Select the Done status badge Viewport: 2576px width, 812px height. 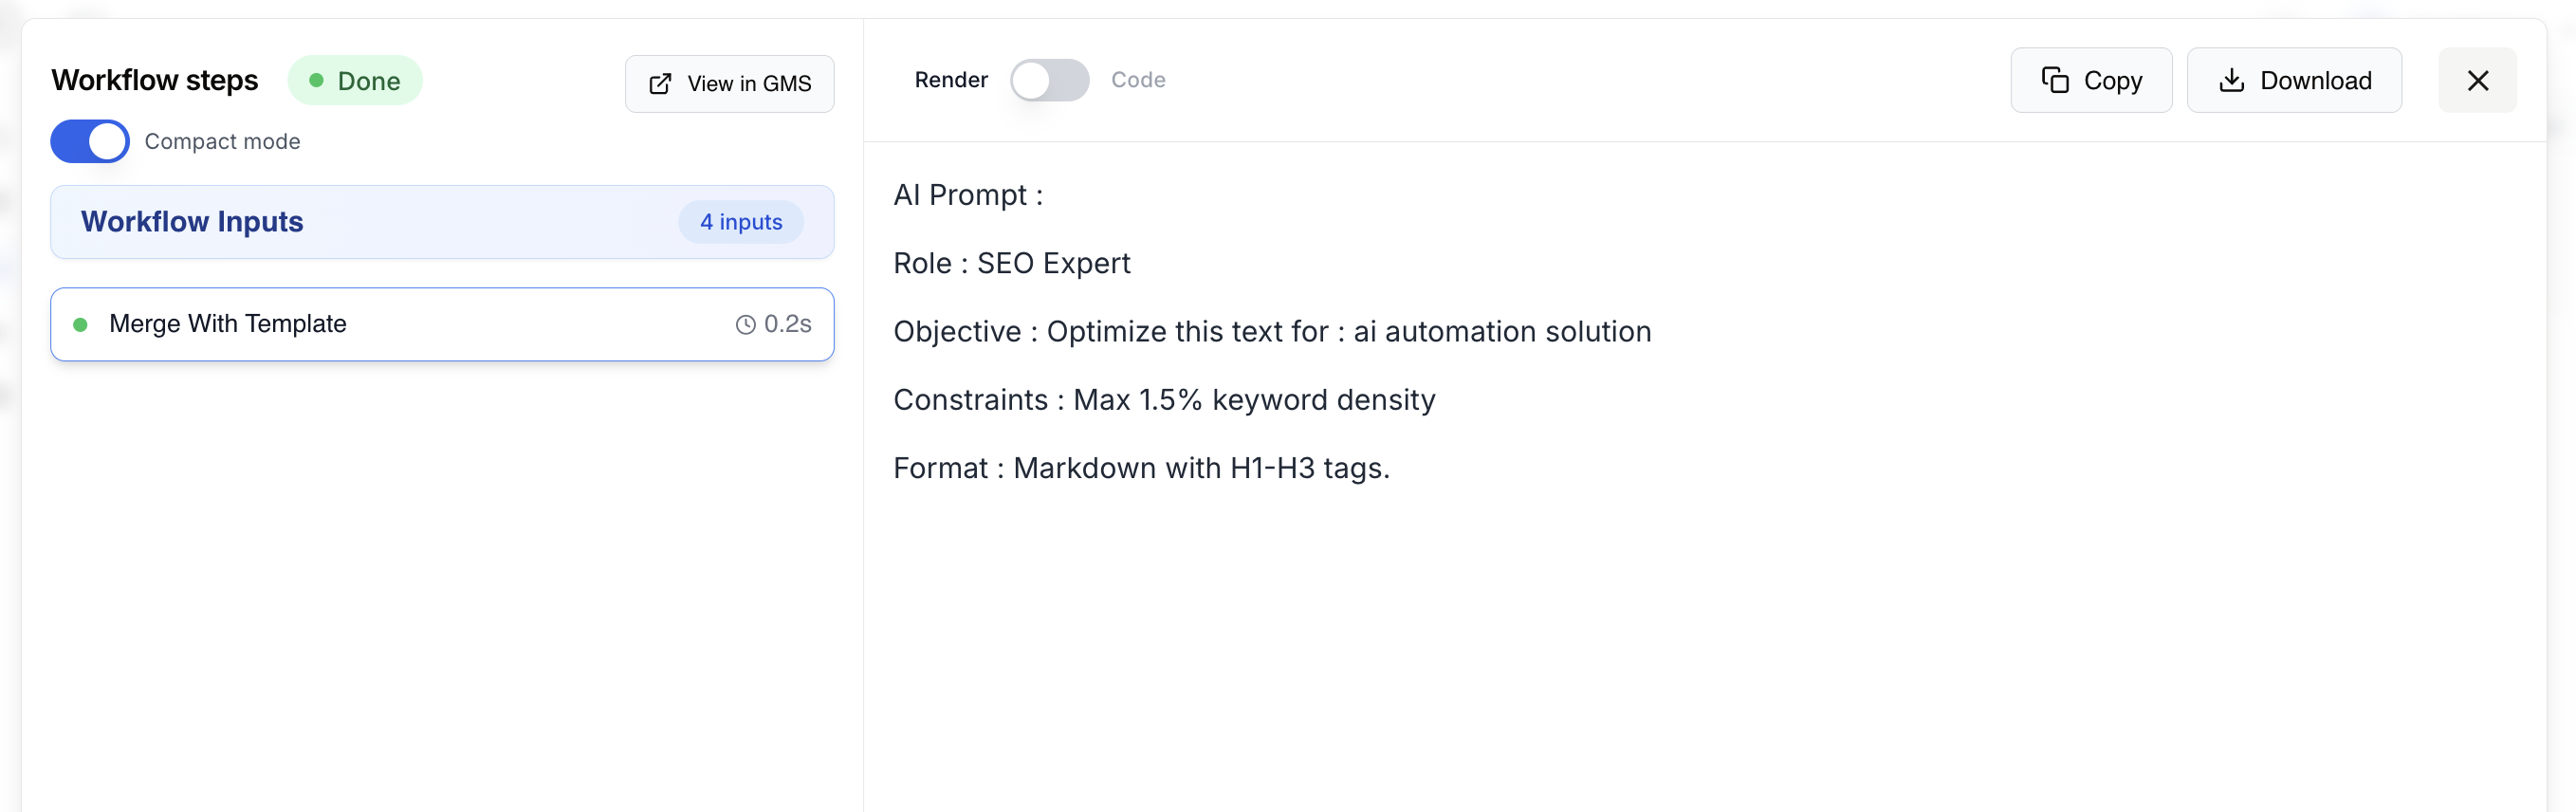point(355,80)
